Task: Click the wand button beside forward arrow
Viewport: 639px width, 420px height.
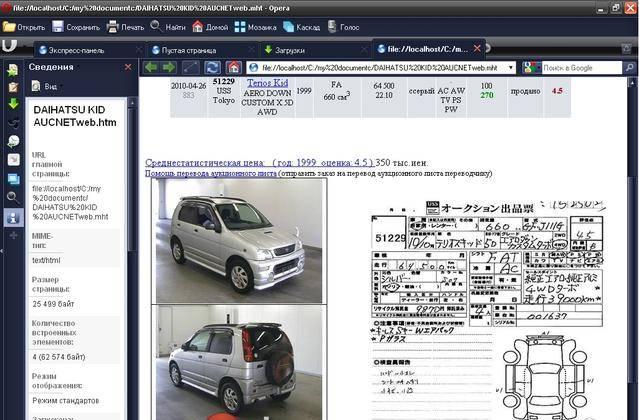Action: point(191,68)
